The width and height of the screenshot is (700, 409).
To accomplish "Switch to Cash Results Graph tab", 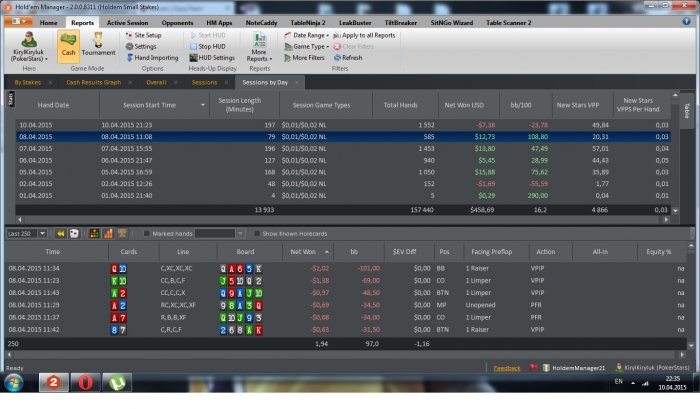I will (x=94, y=82).
